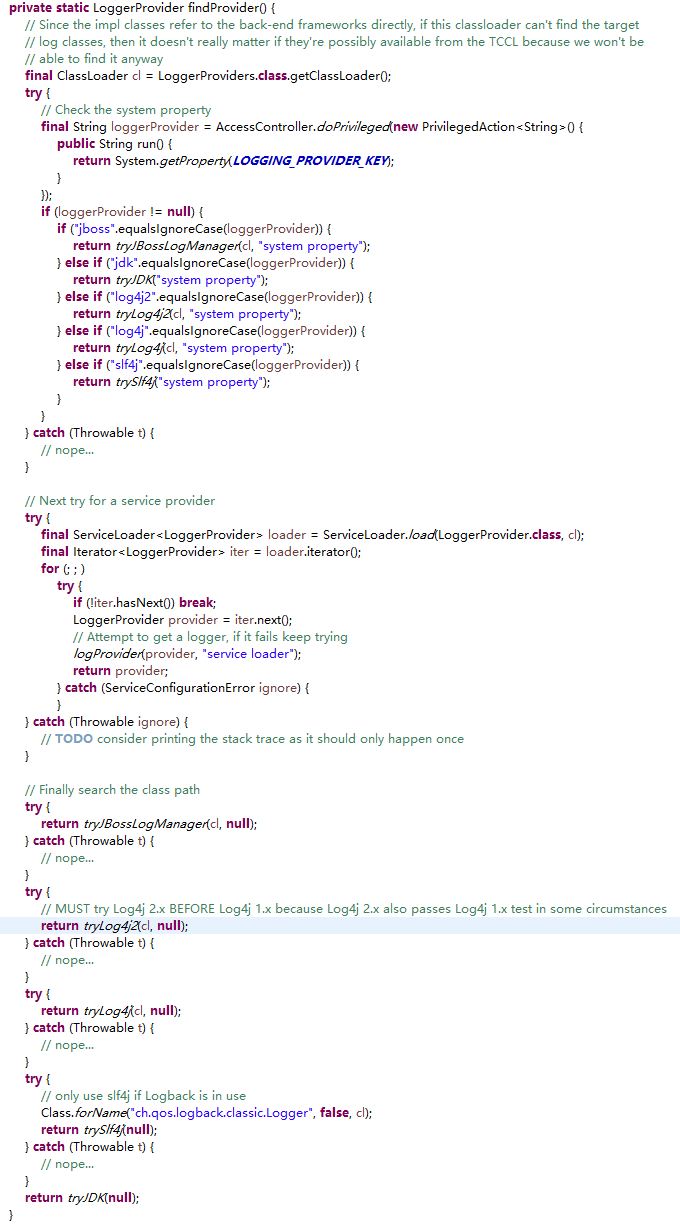This screenshot has height=1228, width=680.
Task: Click tryJBossLogManager call with "system property" argument
Action: 243,246
